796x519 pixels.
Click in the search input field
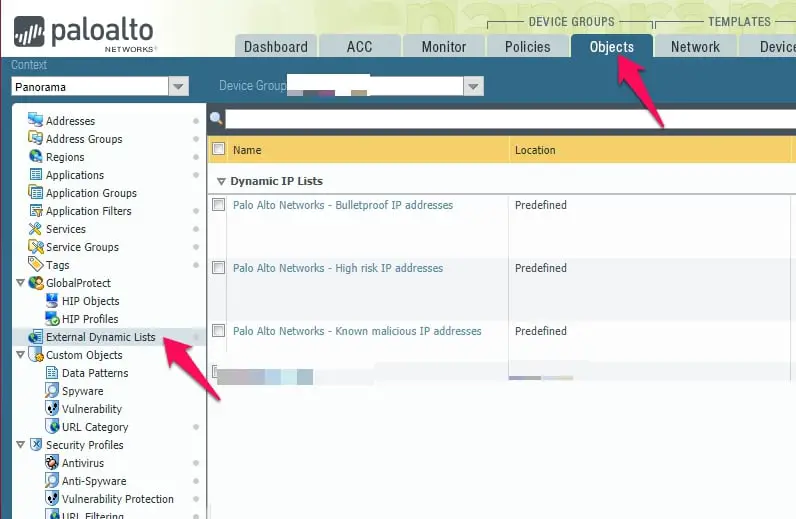510,118
